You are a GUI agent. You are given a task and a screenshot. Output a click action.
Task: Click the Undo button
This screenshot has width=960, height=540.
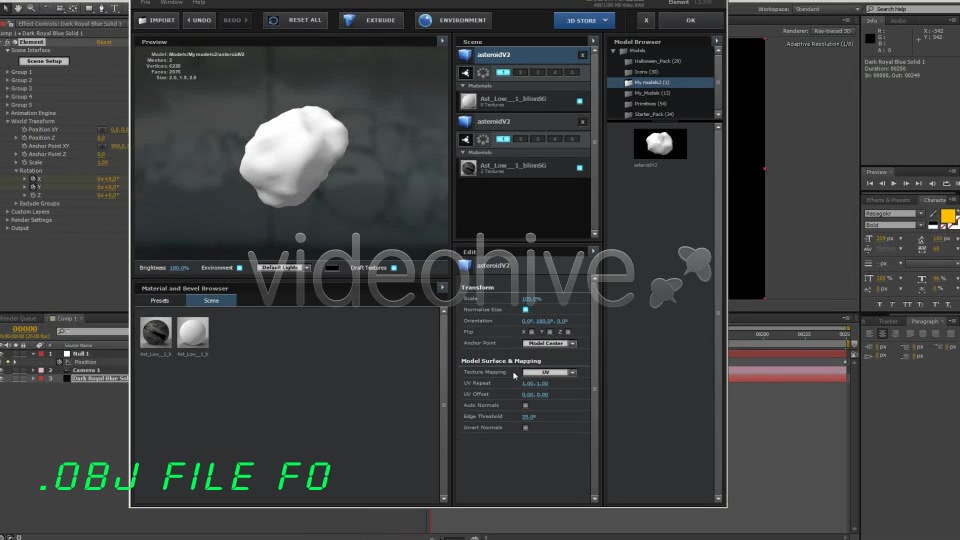point(199,20)
